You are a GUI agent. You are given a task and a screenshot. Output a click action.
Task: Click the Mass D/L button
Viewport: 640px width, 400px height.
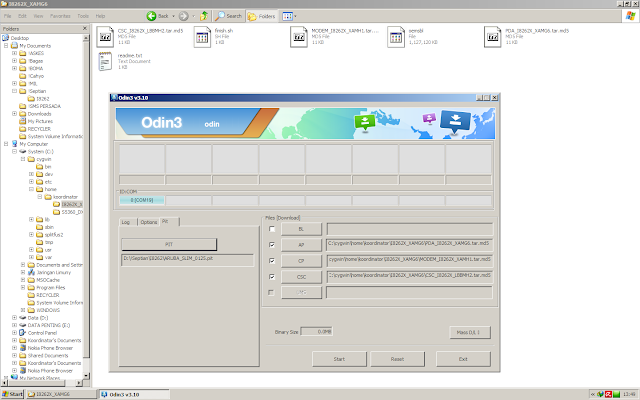click(x=470, y=332)
